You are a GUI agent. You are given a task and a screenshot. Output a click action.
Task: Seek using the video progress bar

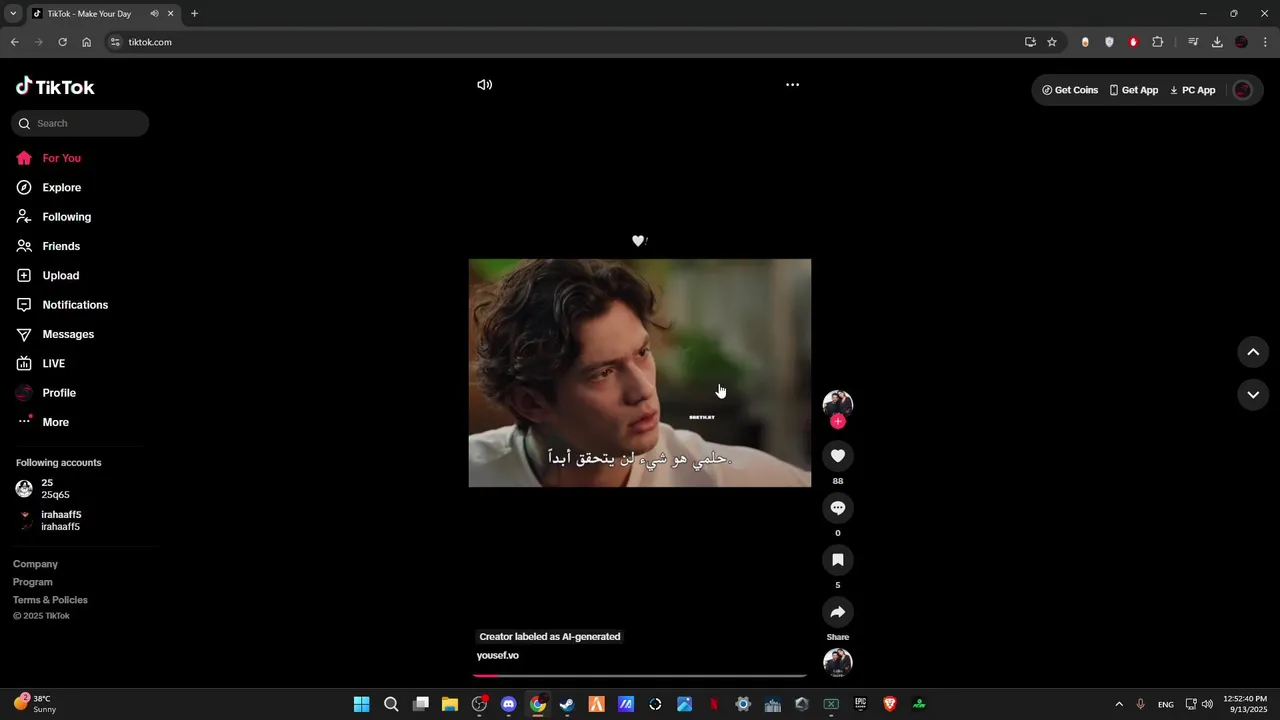[x=640, y=676]
